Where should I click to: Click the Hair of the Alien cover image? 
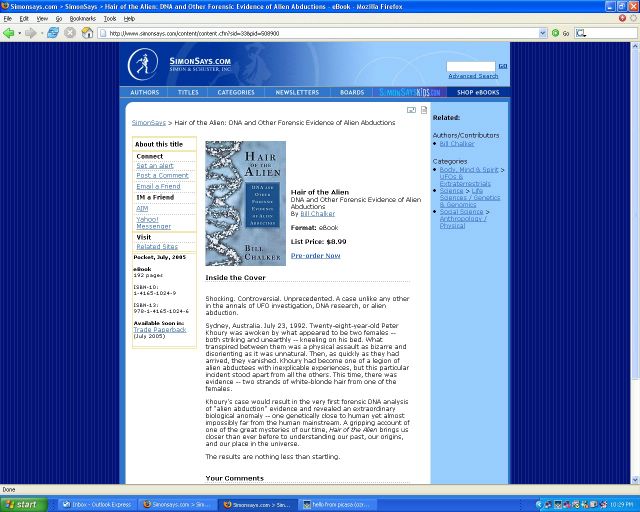coord(245,203)
